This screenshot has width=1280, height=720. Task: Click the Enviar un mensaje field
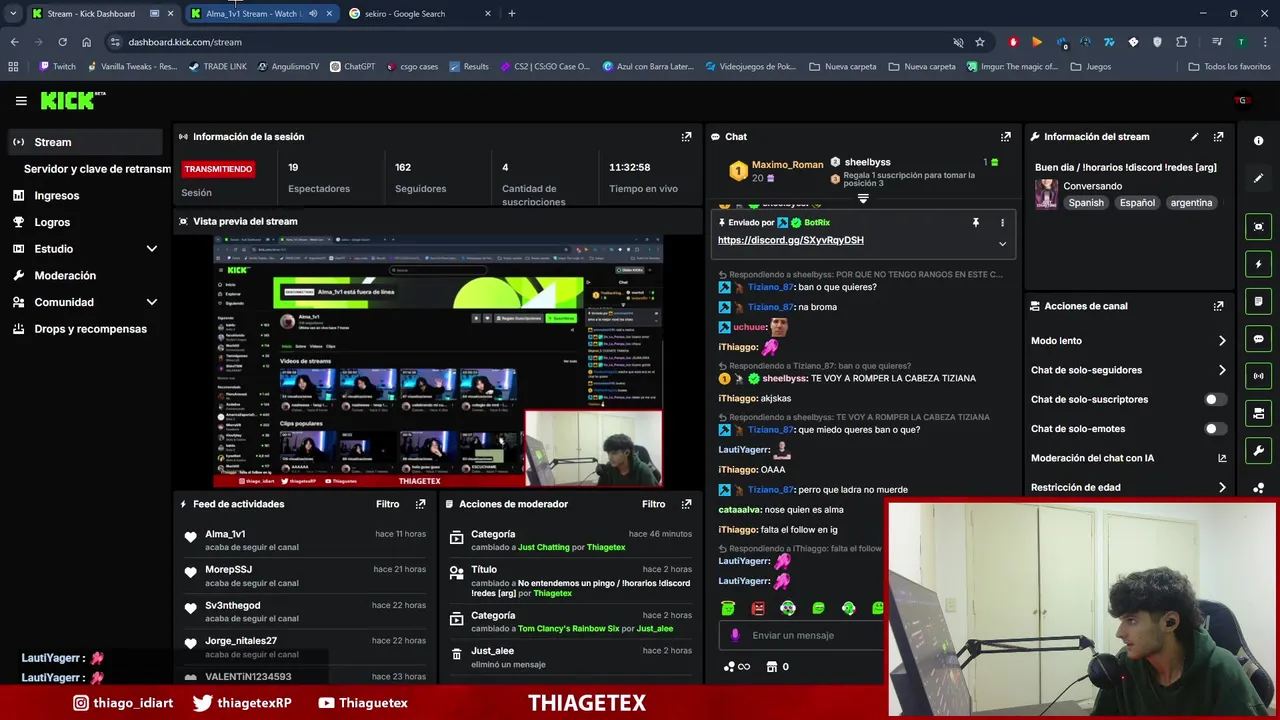(800, 635)
